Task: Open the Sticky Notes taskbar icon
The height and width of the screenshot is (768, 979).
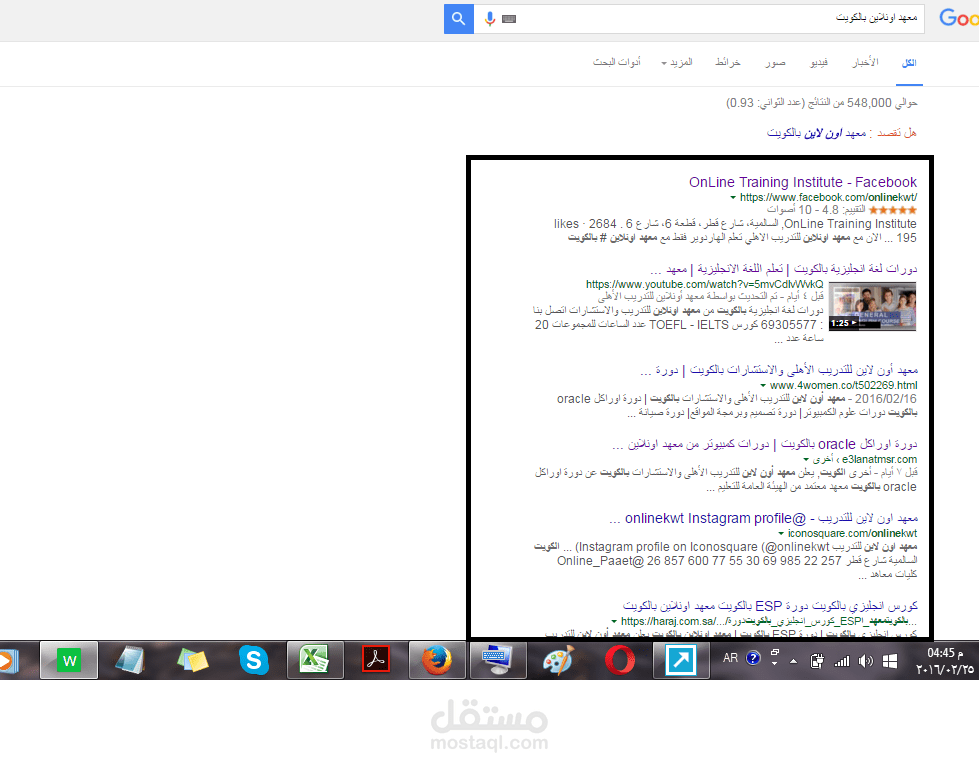Action: pyautogui.click(x=192, y=659)
